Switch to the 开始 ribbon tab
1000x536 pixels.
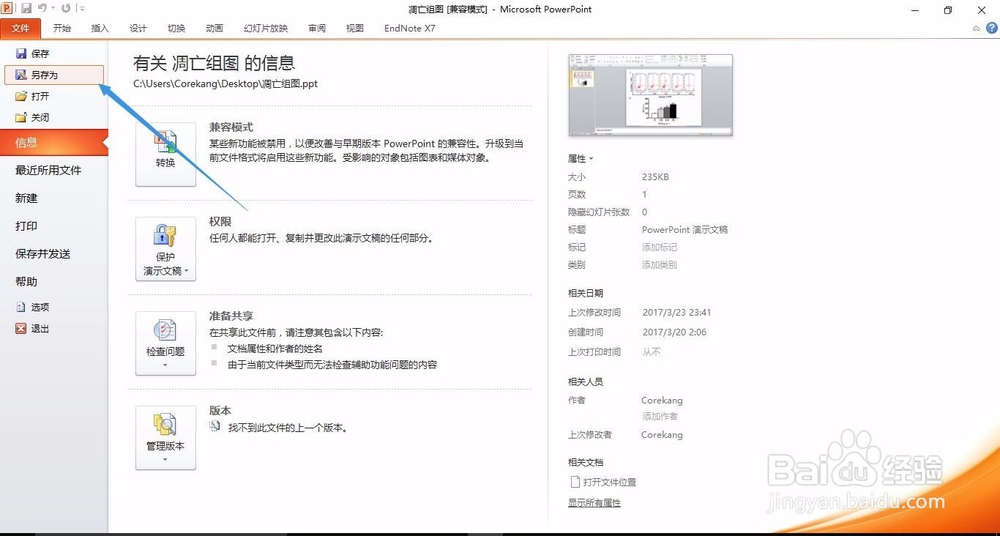click(x=62, y=28)
